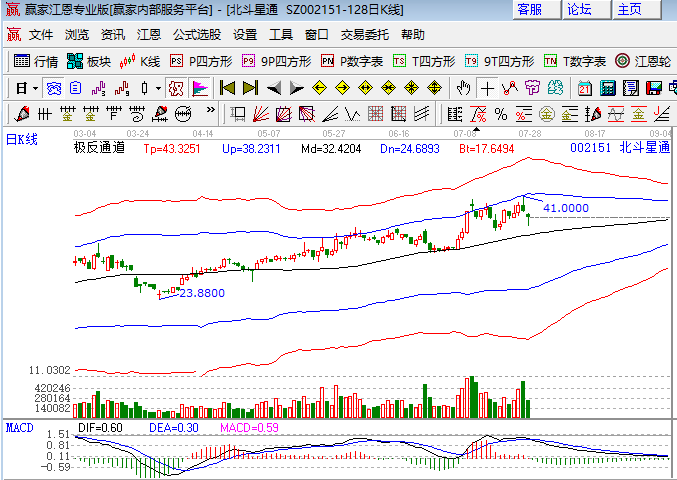This screenshot has height=480, width=677.
Task: Open the 窗口 menu
Action: coord(316,35)
